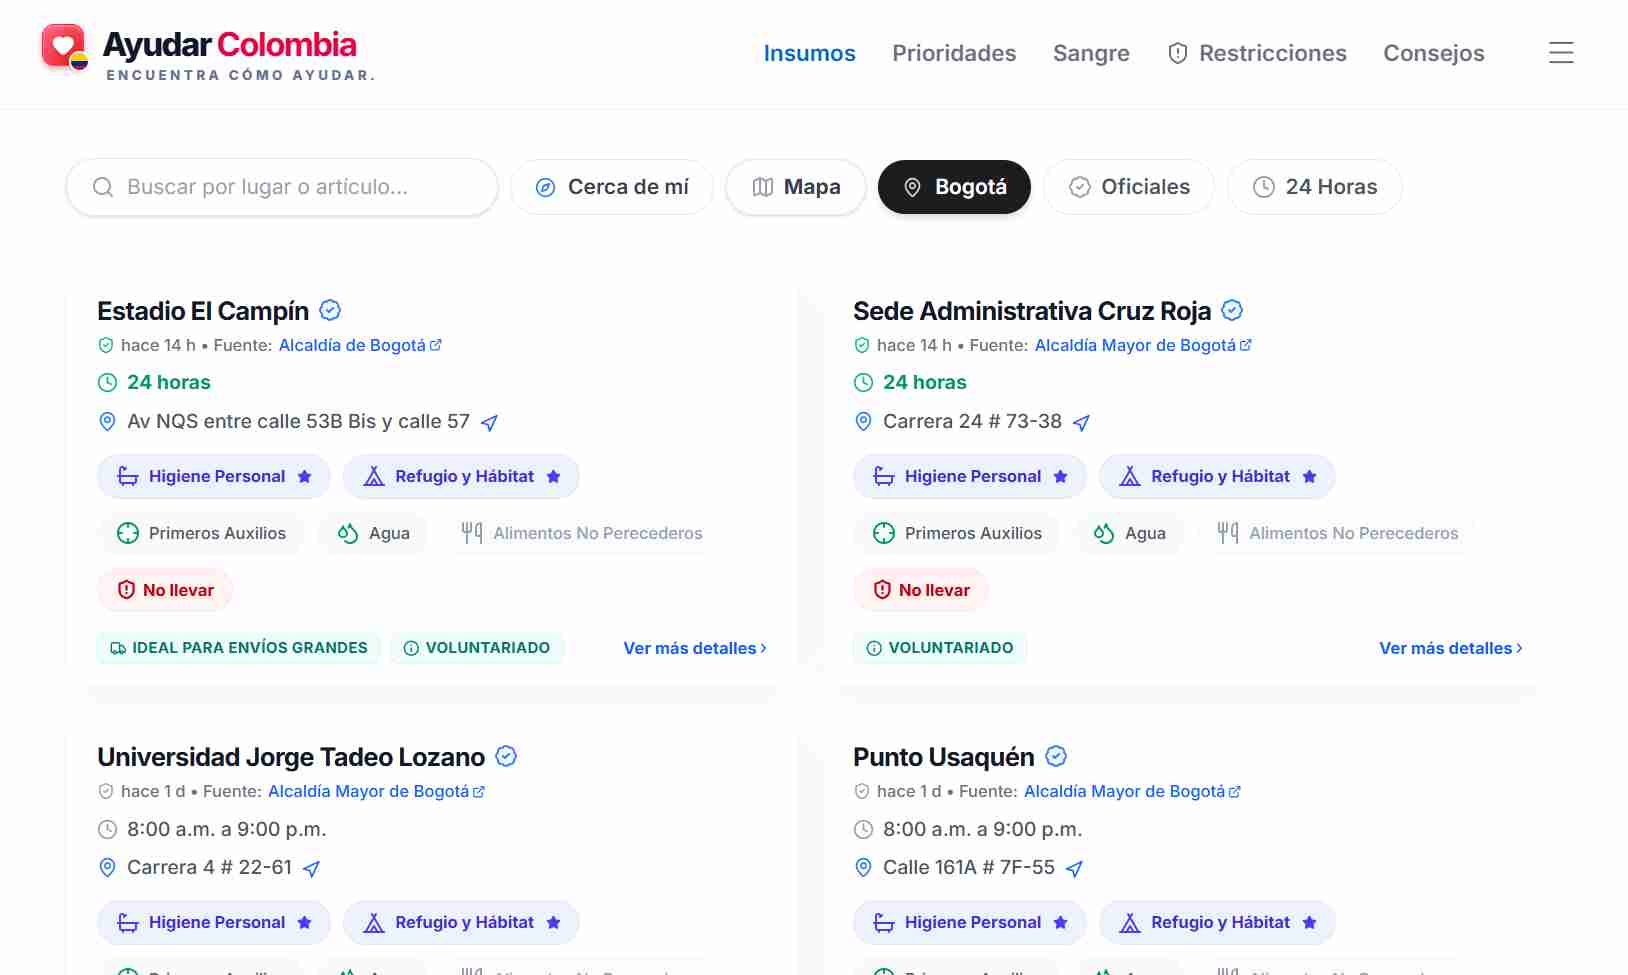Open the Sangre navigation item
Image resolution: width=1628 pixels, height=975 pixels.
1091,53
